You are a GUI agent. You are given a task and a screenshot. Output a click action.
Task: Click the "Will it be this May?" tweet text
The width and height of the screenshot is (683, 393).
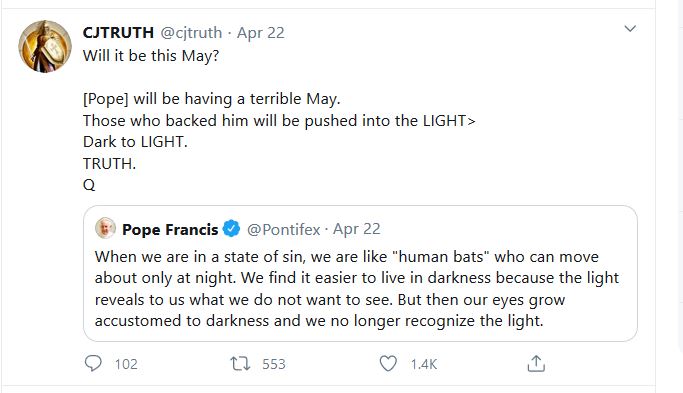(x=151, y=56)
